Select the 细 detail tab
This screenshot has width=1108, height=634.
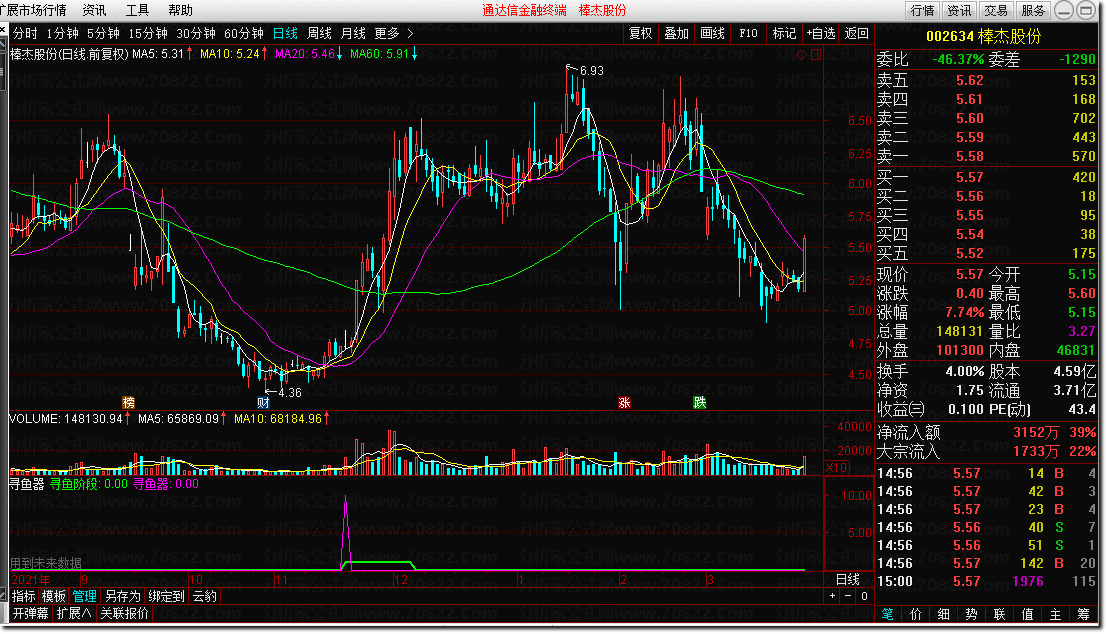click(x=943, y=614)
